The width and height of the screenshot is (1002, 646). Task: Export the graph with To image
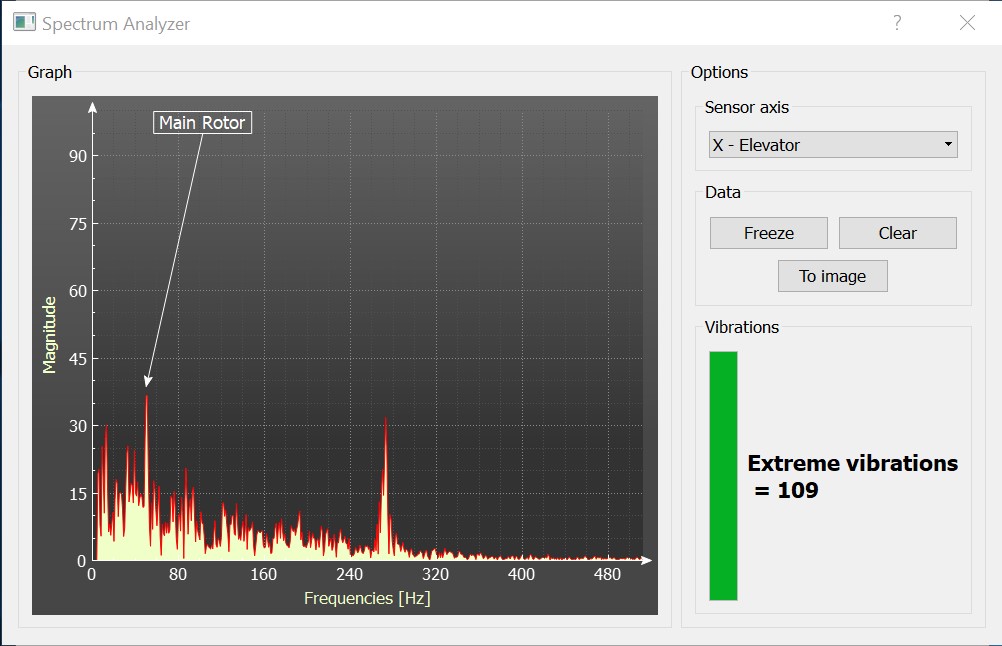(832, 276)
